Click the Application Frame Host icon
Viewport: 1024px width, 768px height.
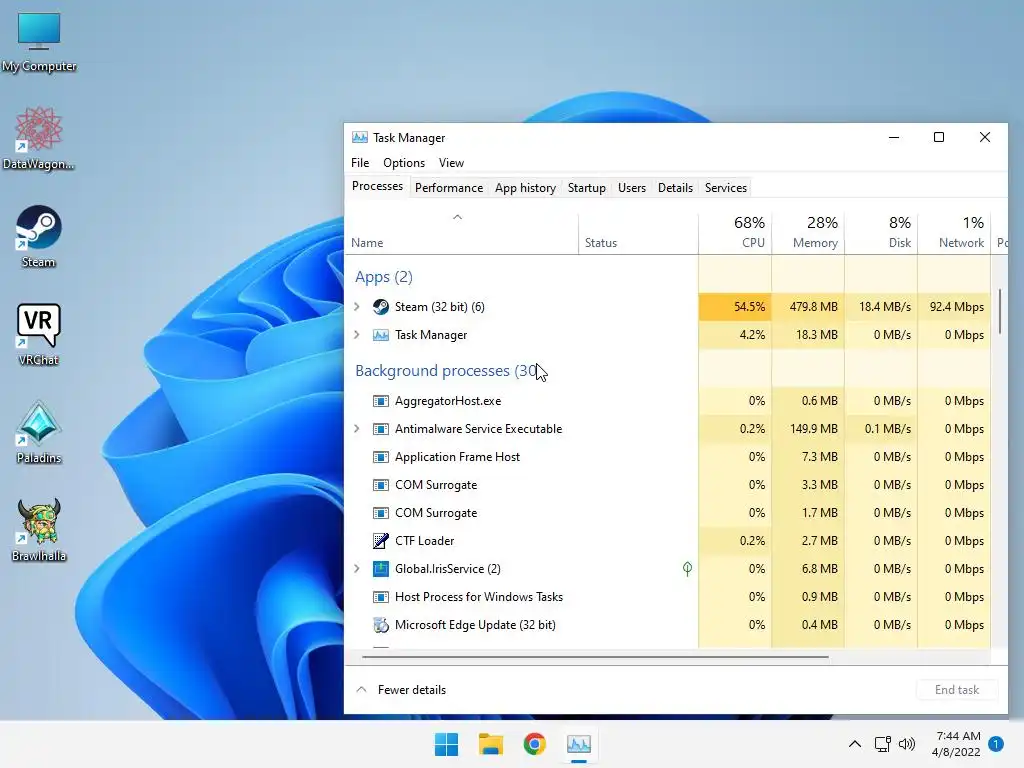tap(381, 457)
